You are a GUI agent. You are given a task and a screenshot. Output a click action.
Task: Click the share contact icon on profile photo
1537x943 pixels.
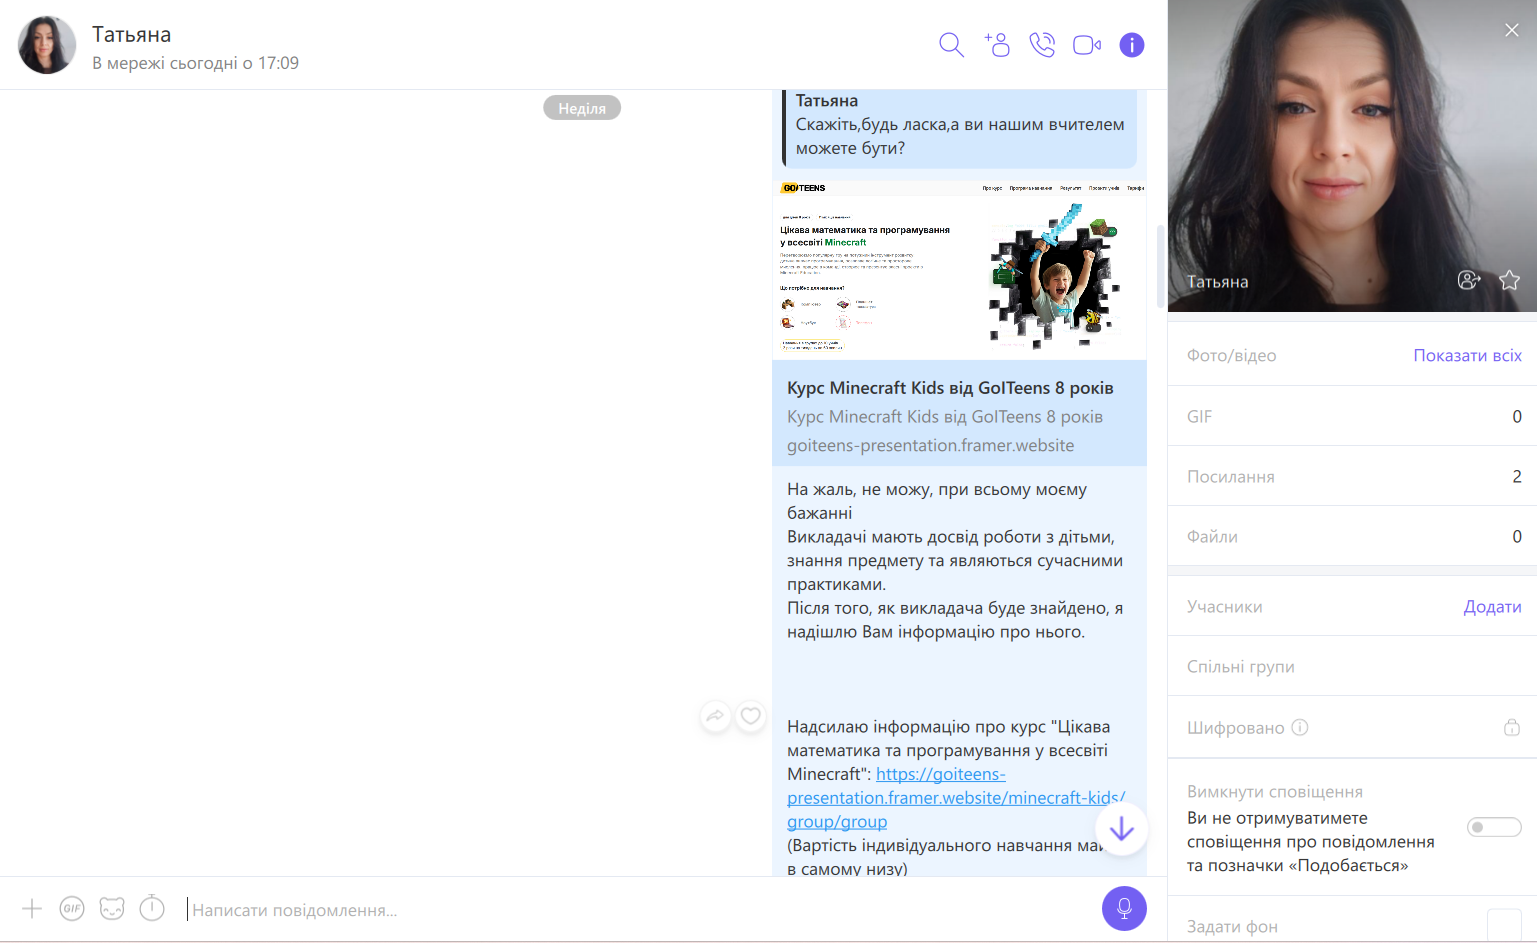click(1469, 280)
